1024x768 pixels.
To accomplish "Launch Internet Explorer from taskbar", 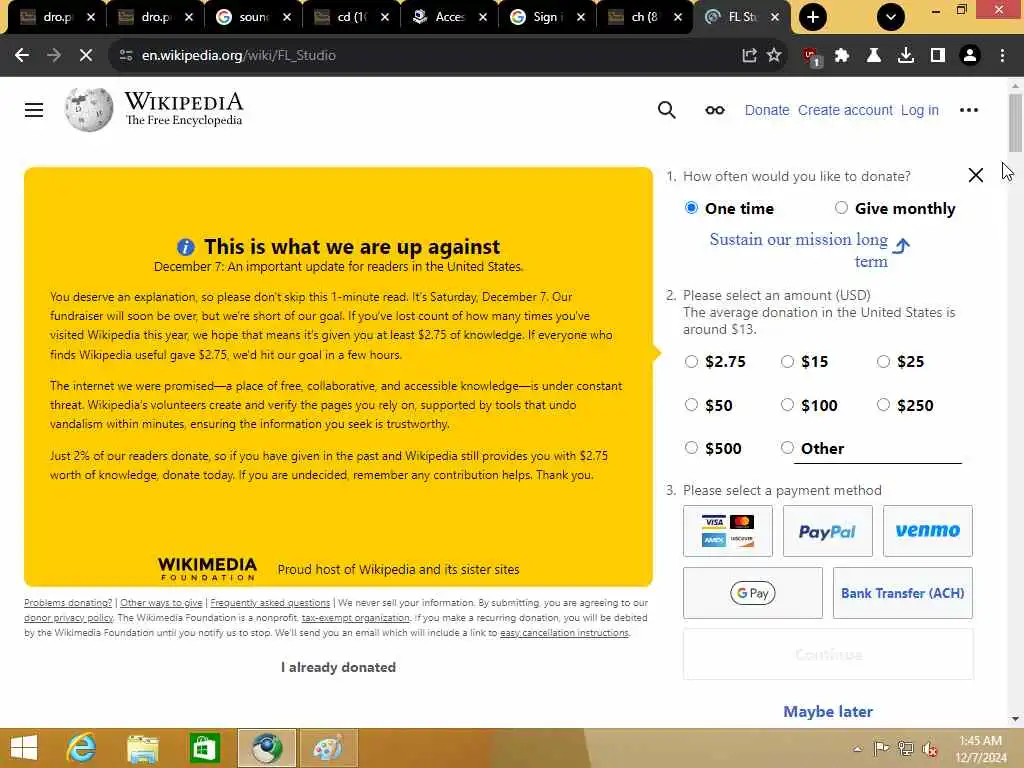I will 81,748.
